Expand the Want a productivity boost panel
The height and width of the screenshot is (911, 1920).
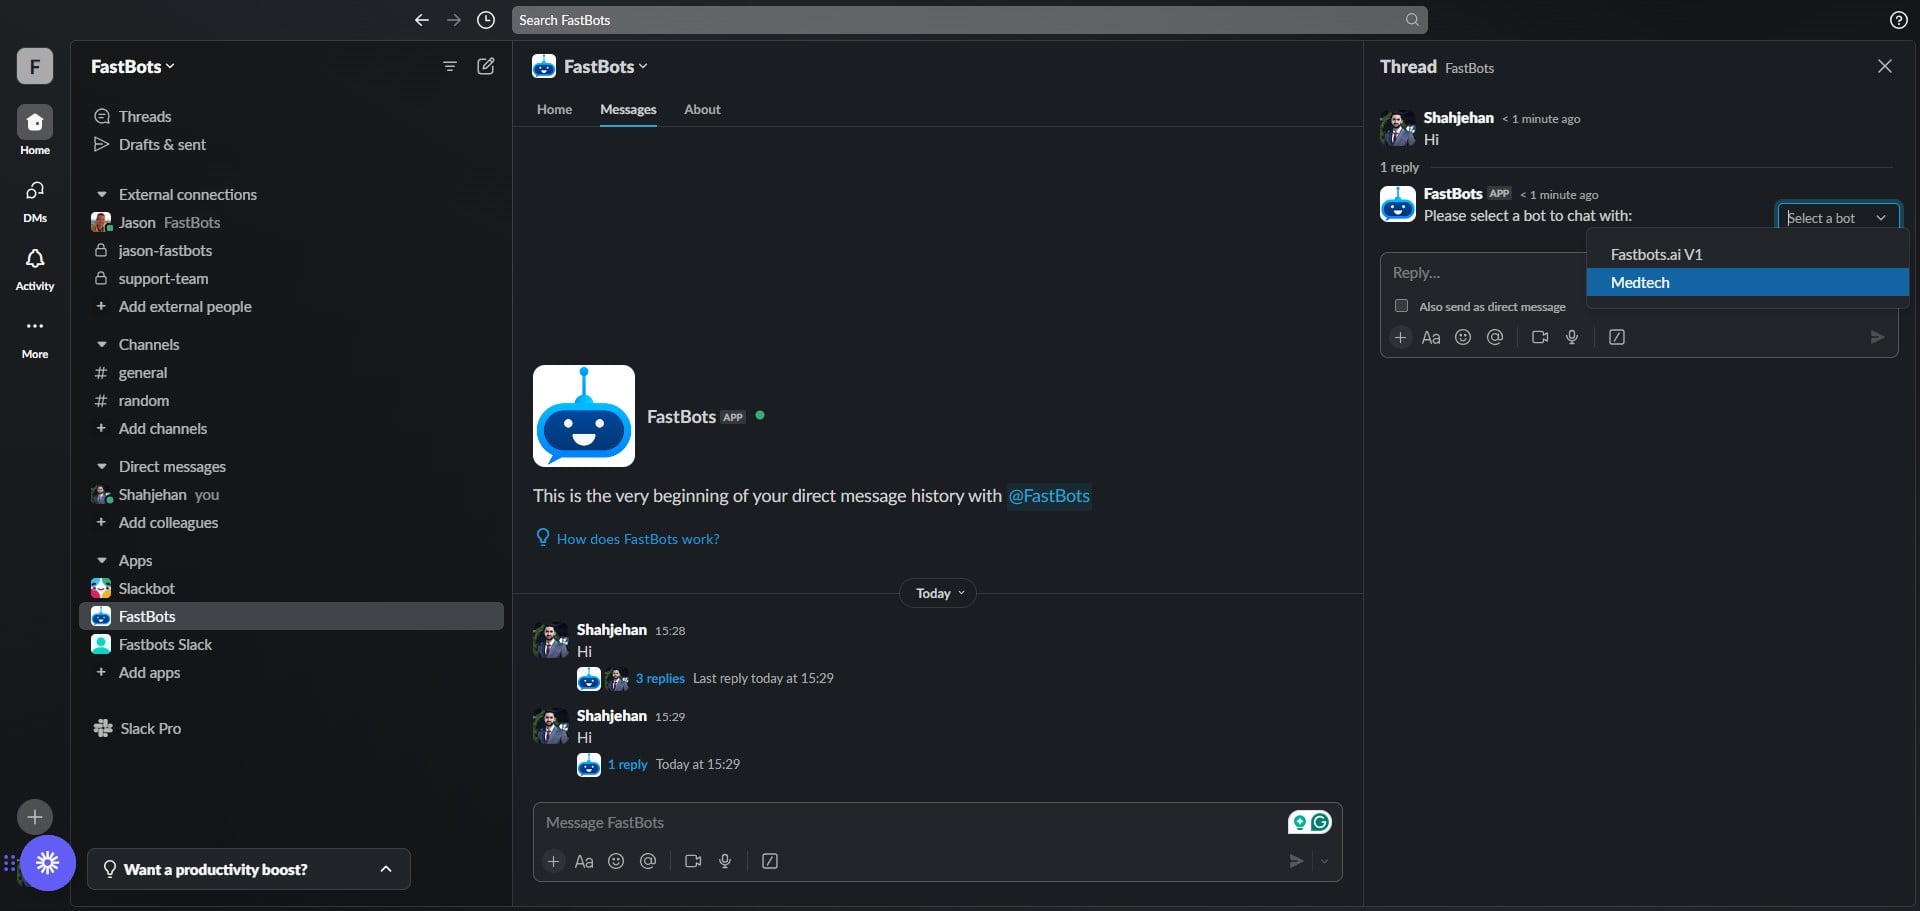tap(249, 869)
